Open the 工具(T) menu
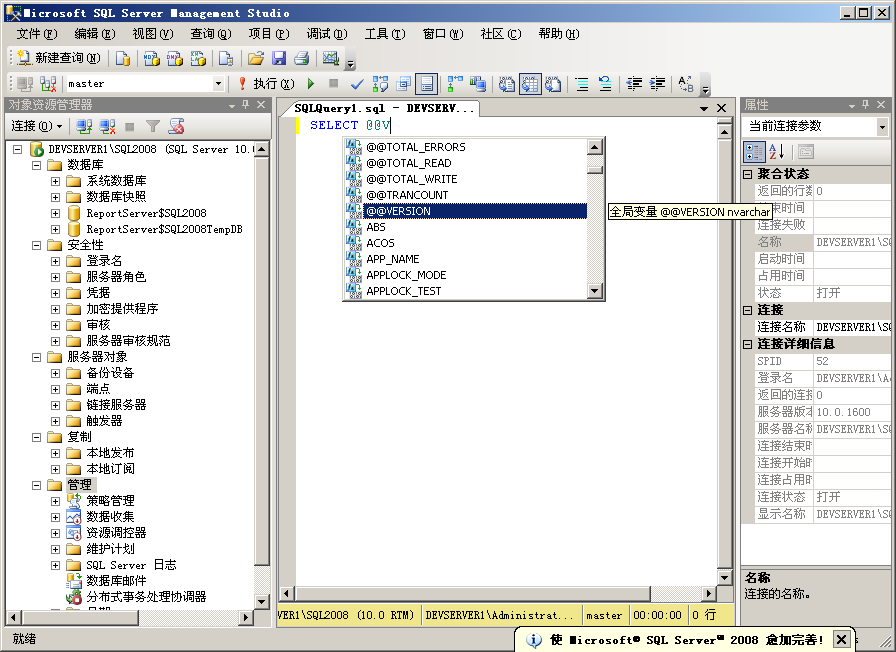This screenshot has height=652, width=896. point(385,34)
